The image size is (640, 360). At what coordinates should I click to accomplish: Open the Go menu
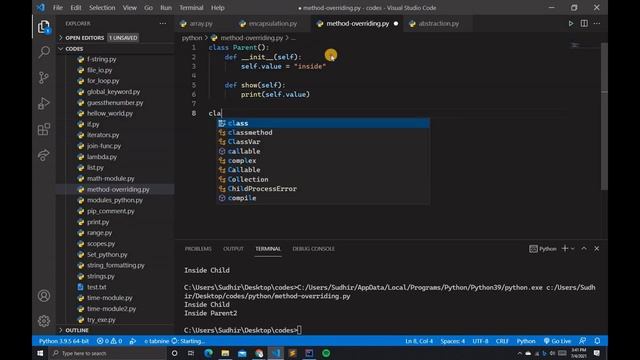(148, 8)
